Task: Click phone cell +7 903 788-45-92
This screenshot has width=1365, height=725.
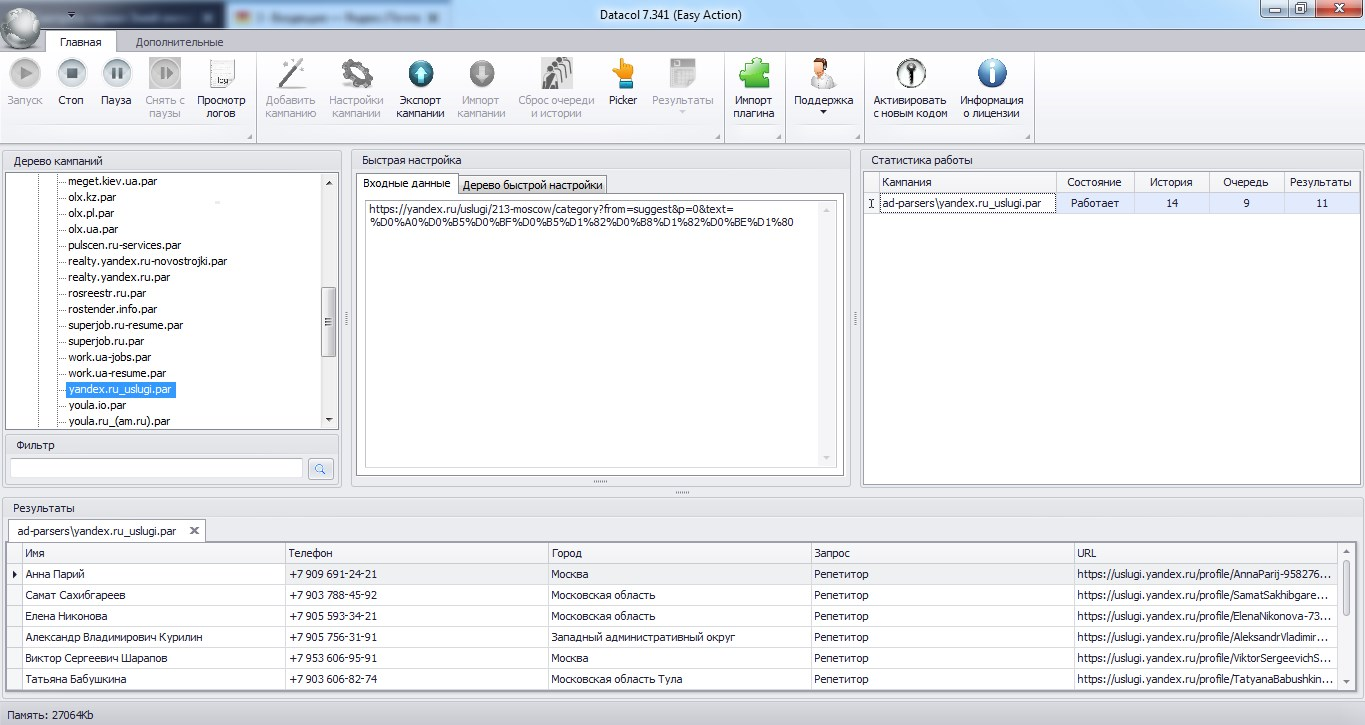Action: (416, 595)
